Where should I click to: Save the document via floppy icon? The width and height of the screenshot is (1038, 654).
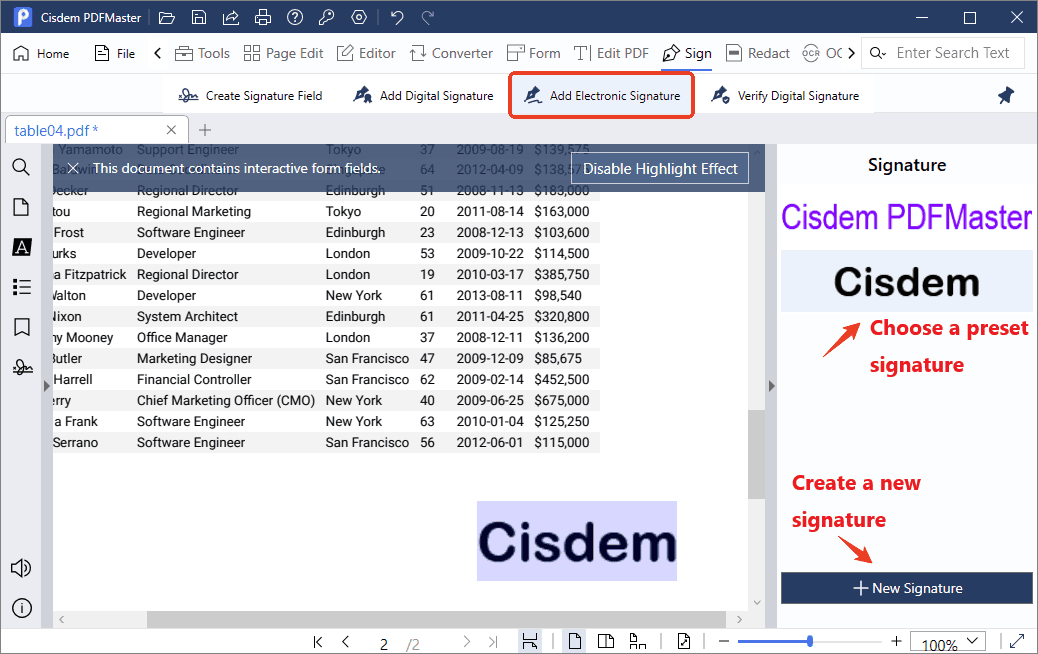pyautogui.click(x=199, y=17)
